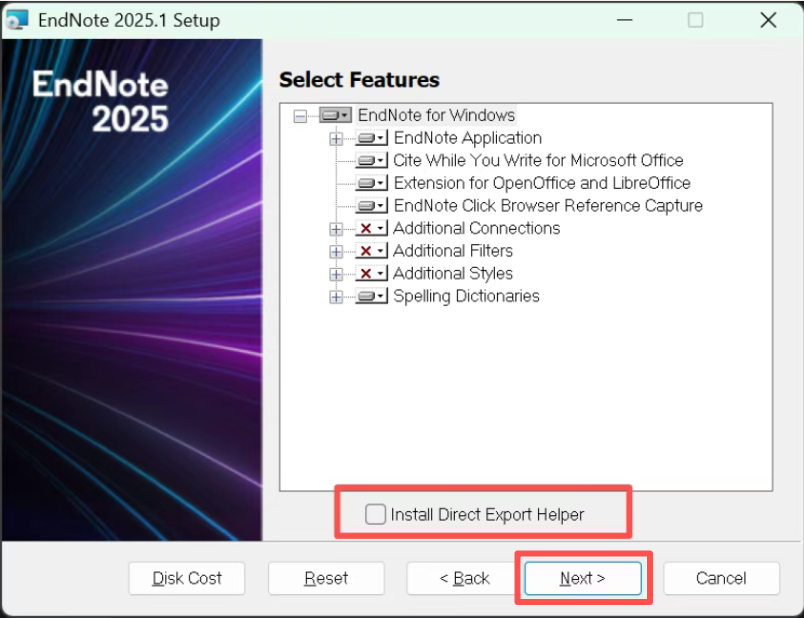Screen dimensions: 804x618
Task: Open install icon for EndNote Click Browser Capture
Action: pyautogui.click(x=371, y=206)
